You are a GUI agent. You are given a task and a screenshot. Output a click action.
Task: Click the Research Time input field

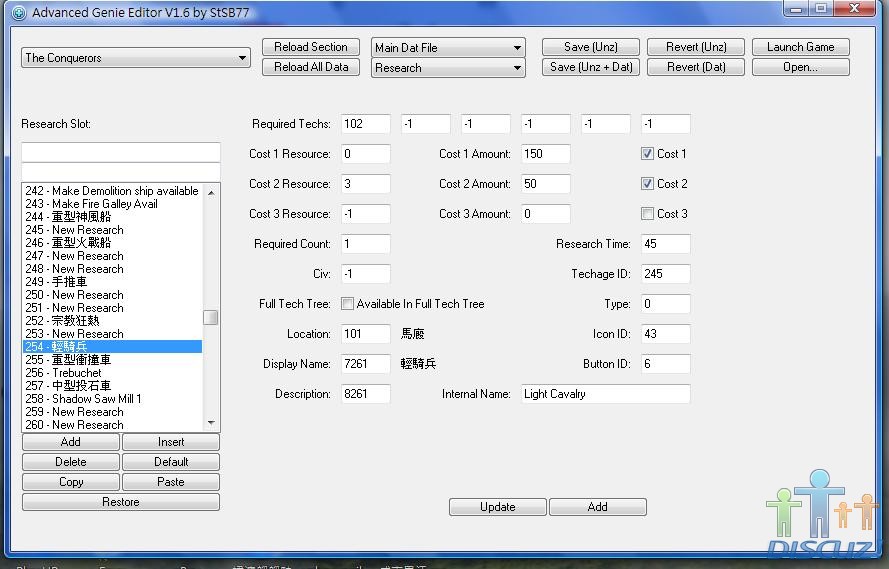(665, 244)
